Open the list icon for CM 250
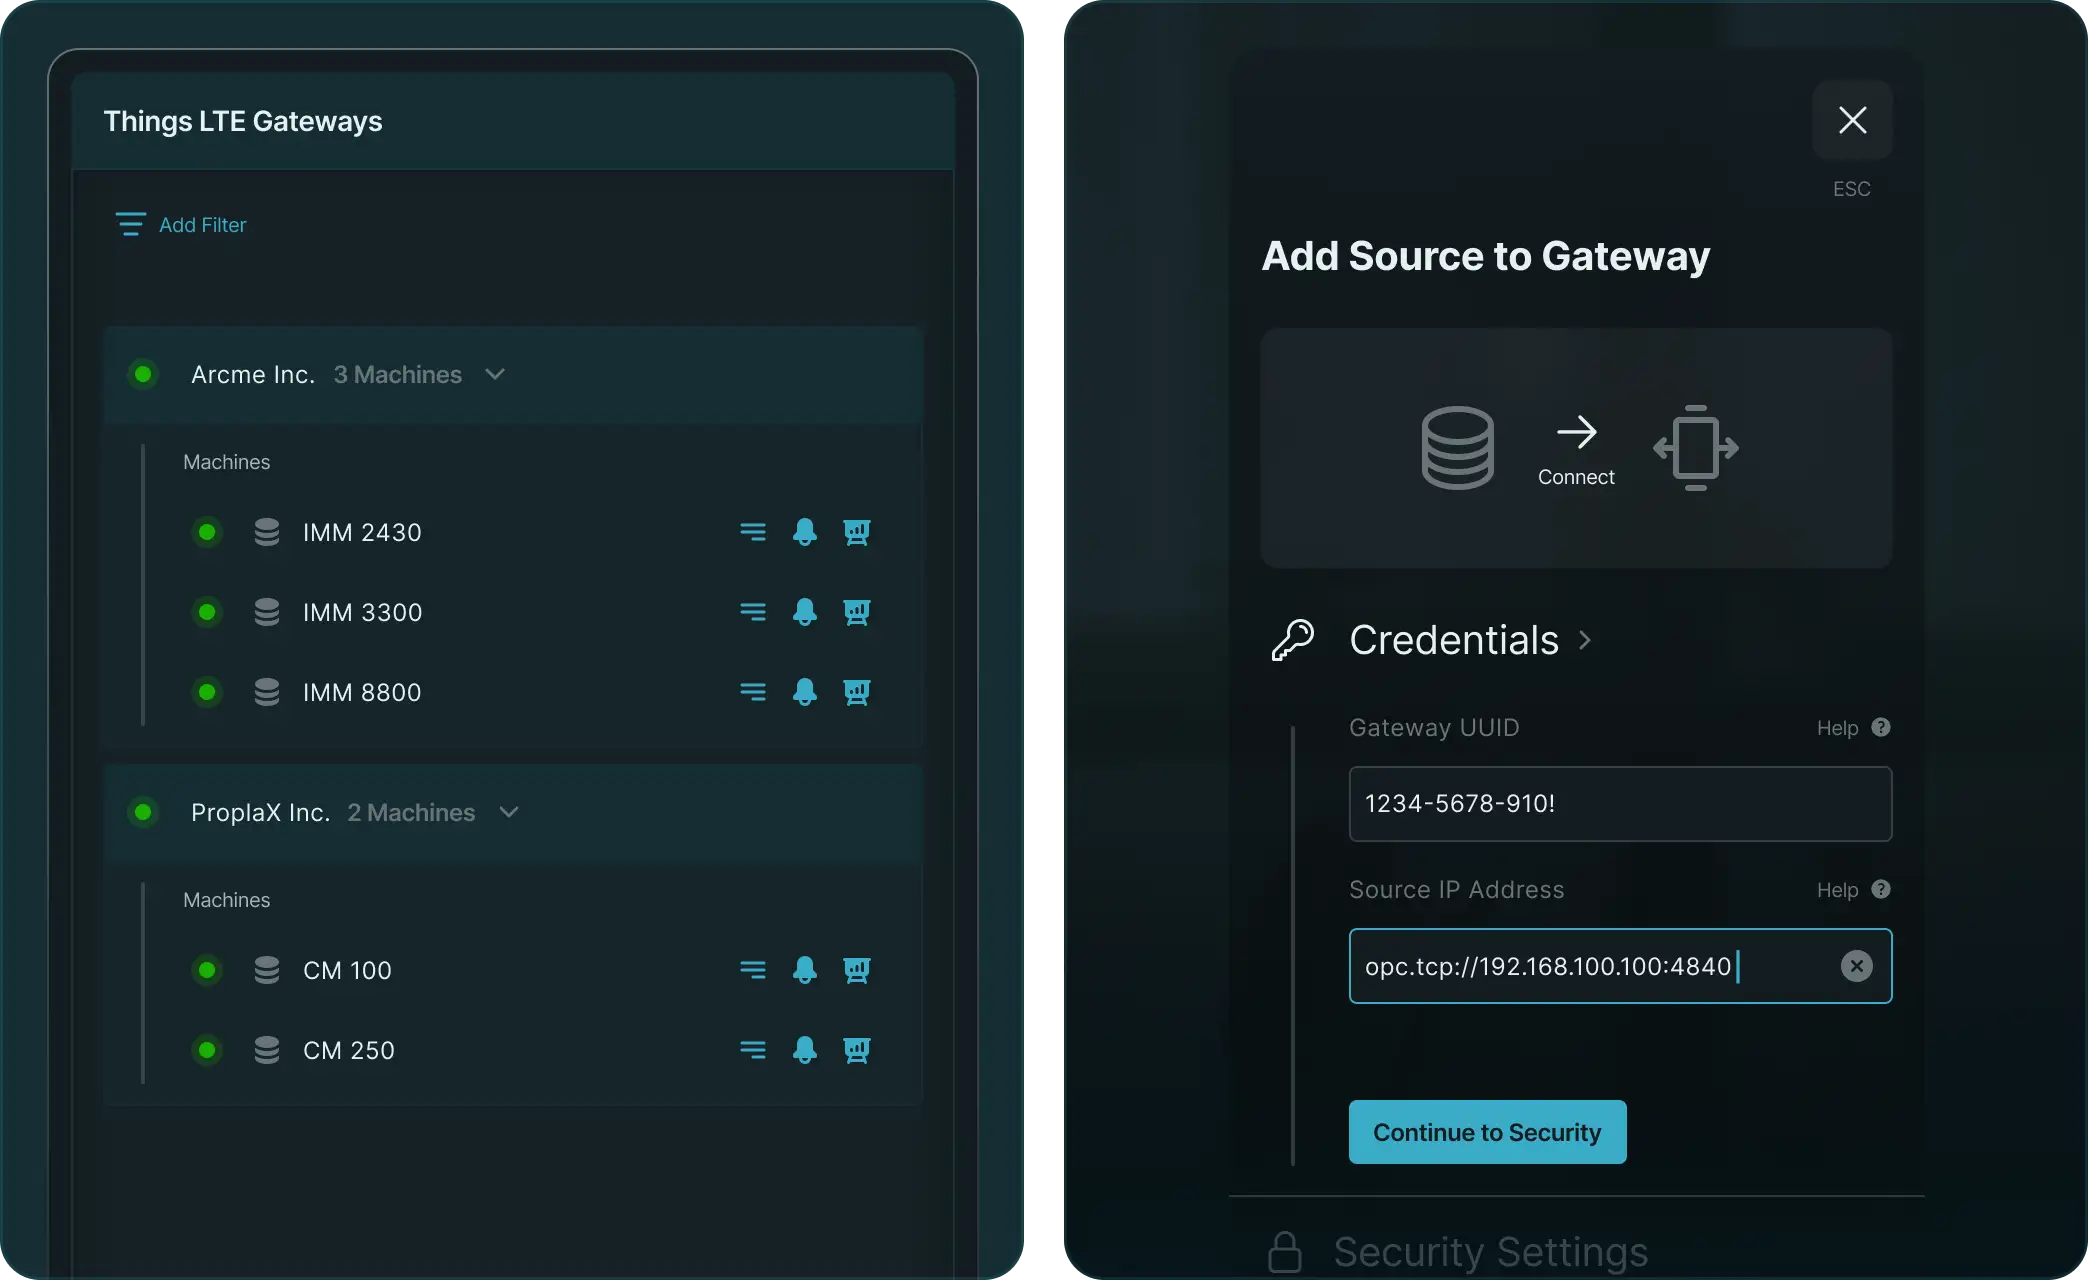 [752, 1050]
